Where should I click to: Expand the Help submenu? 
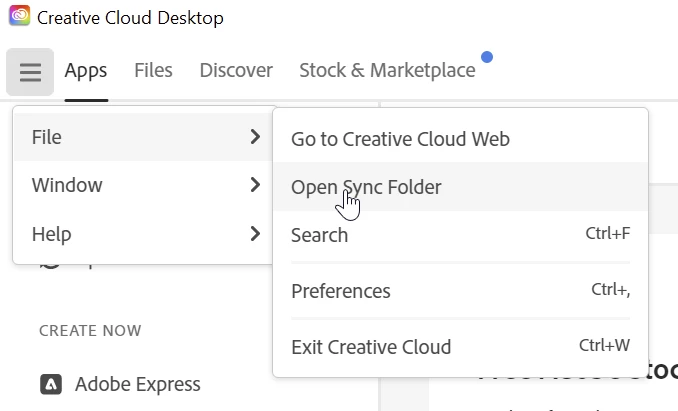tap(144, 234)
